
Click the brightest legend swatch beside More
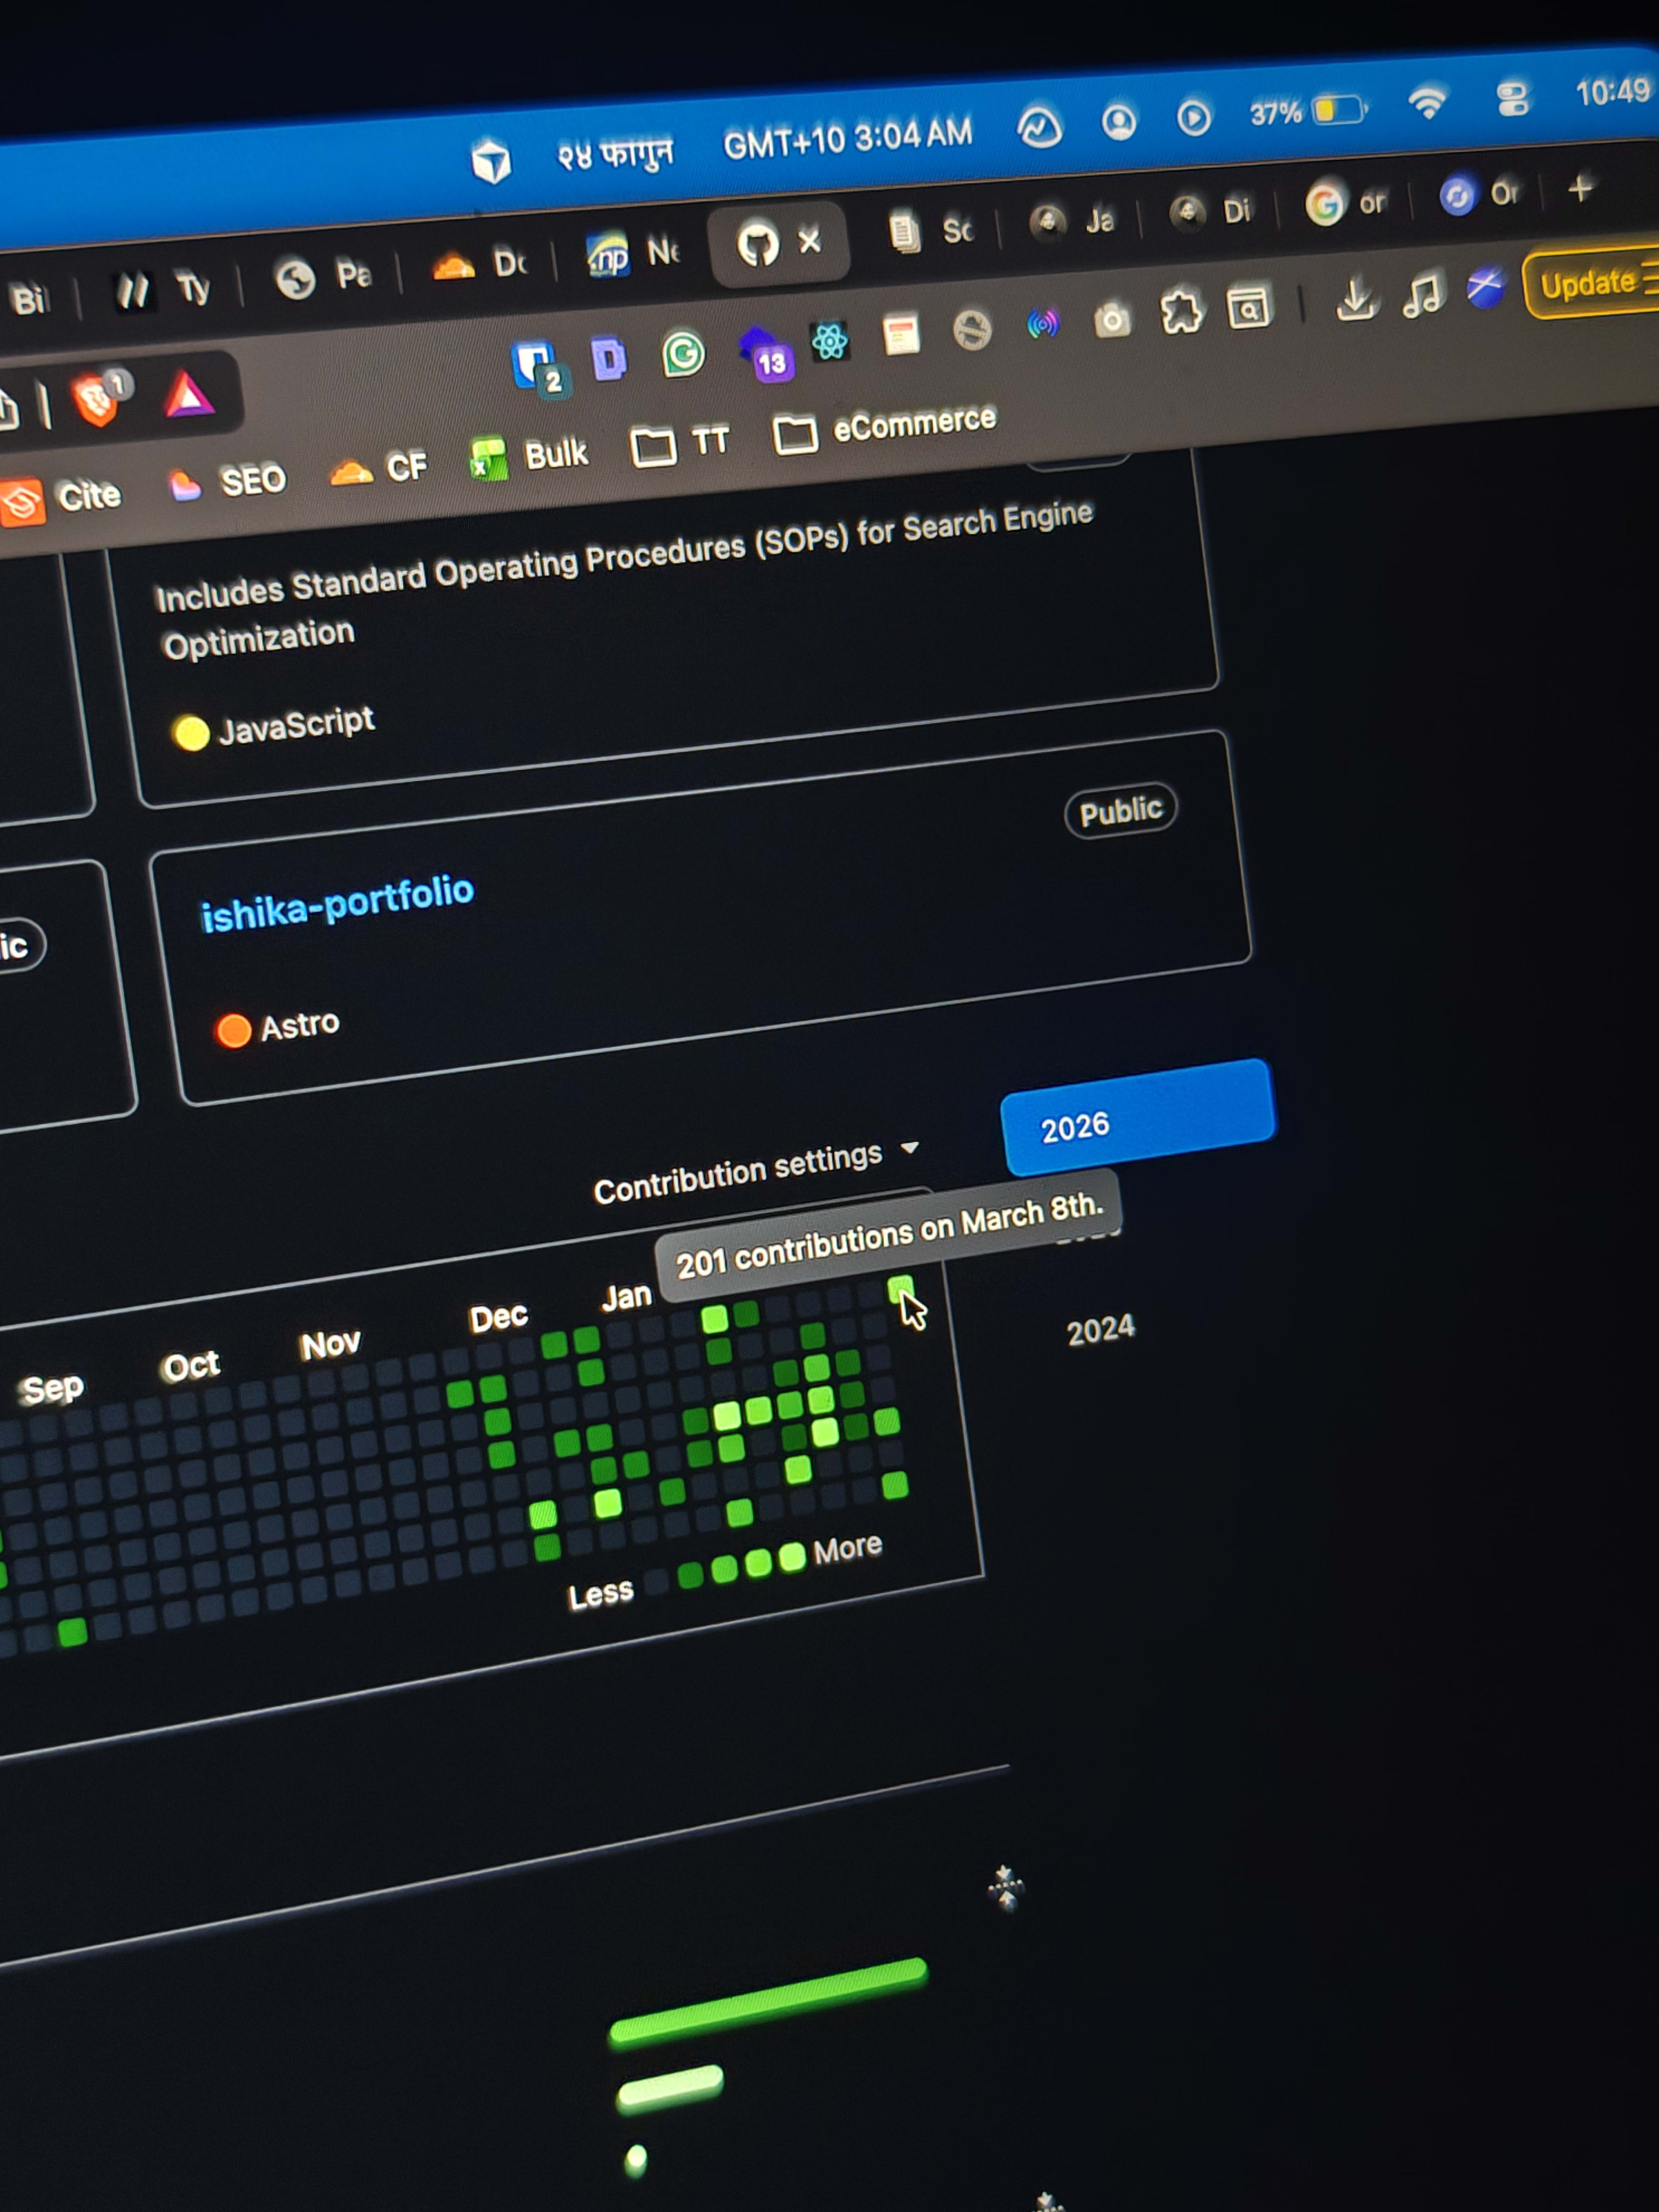coord(792,1556)
